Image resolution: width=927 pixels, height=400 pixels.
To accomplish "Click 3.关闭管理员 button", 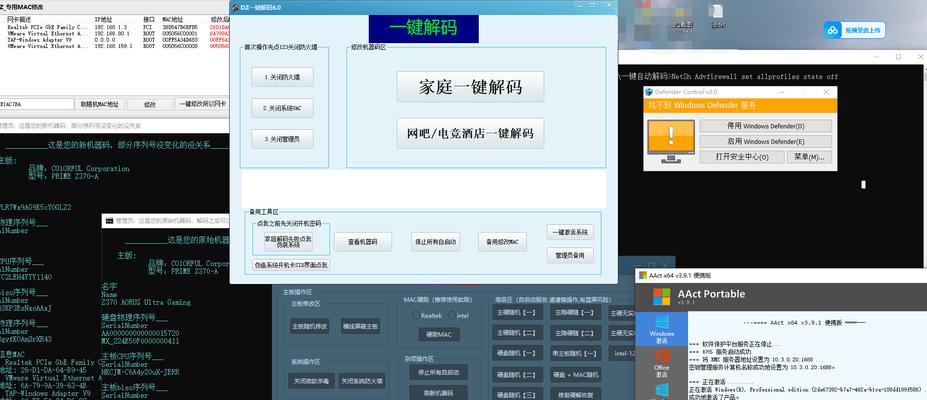I will pyautogui.click(x=282, y=139).
